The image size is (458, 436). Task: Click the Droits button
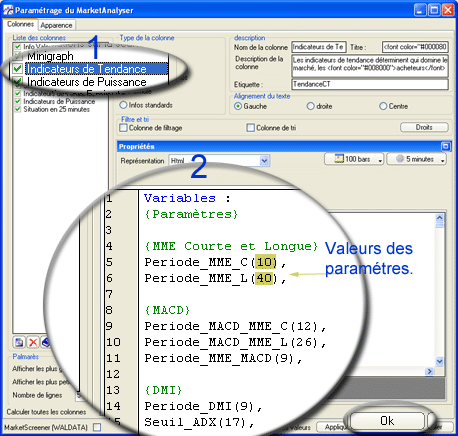click(424, 127)
